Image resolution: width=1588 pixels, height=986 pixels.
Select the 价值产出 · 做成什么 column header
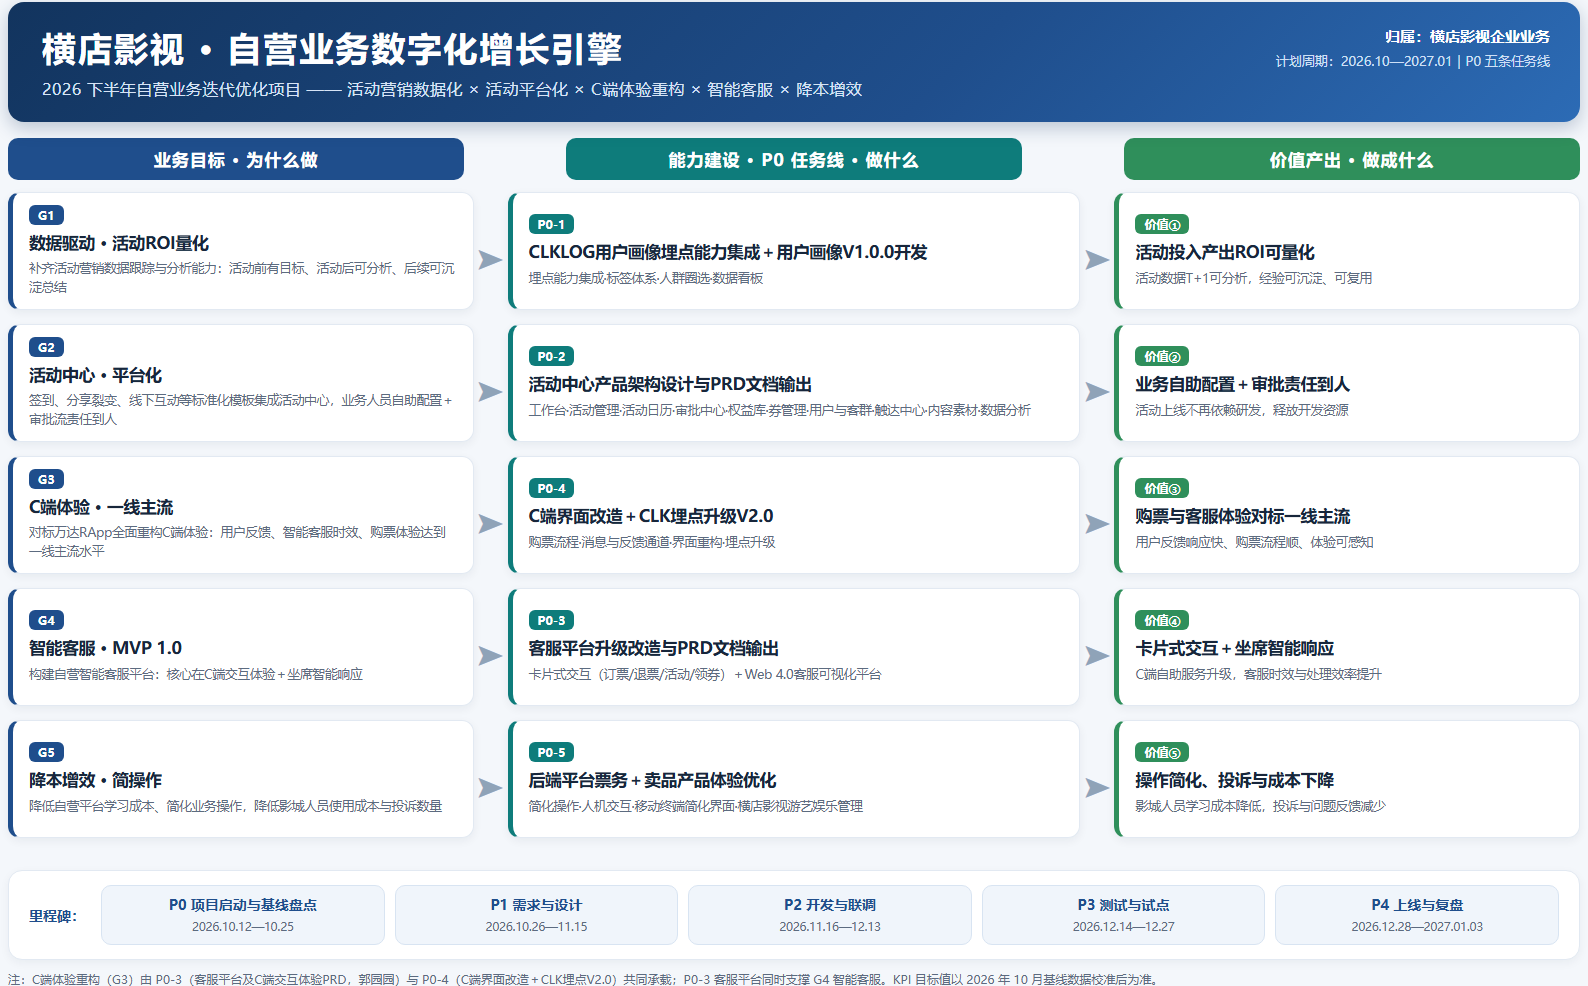pyautogui.click(x=1352, y=159)
